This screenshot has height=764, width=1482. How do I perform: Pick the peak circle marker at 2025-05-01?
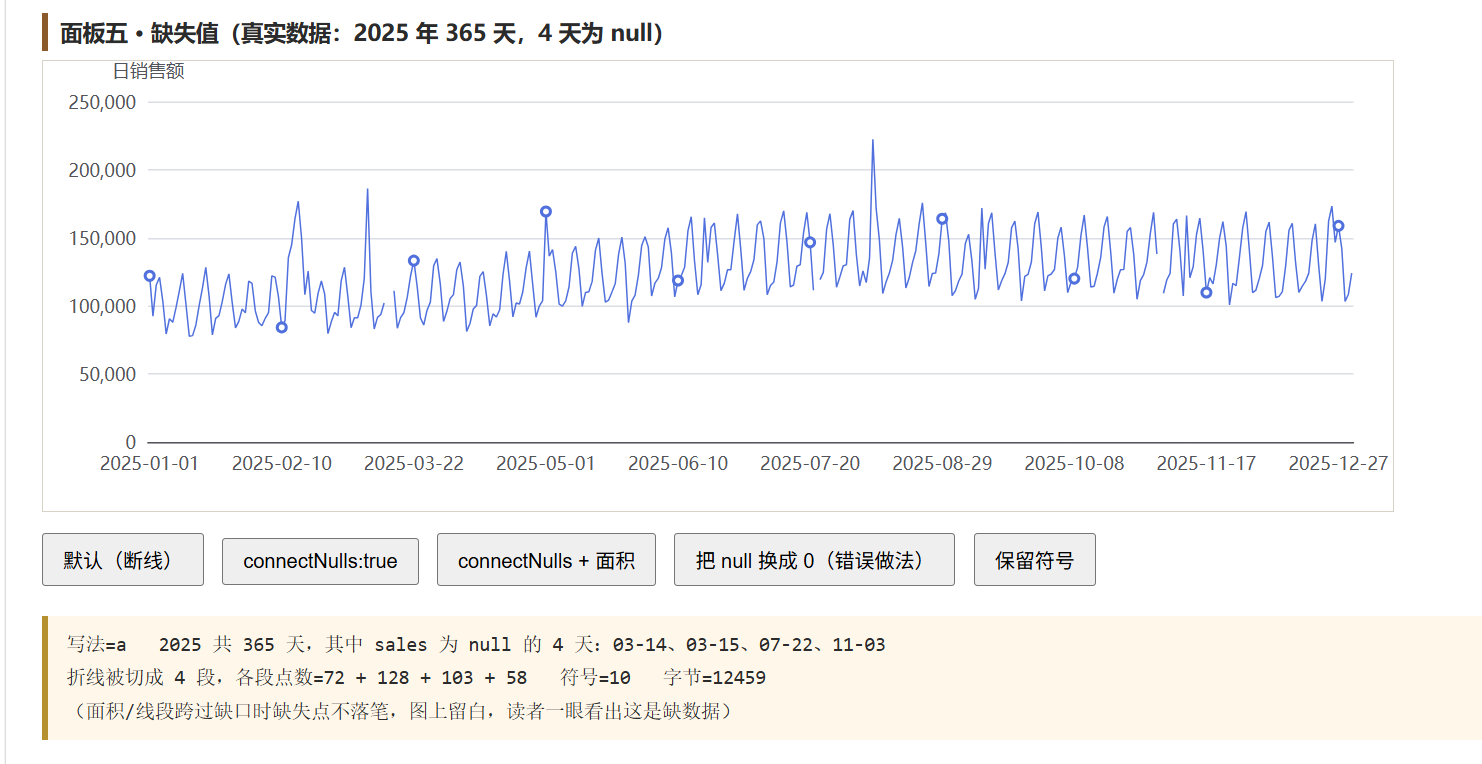546,212
